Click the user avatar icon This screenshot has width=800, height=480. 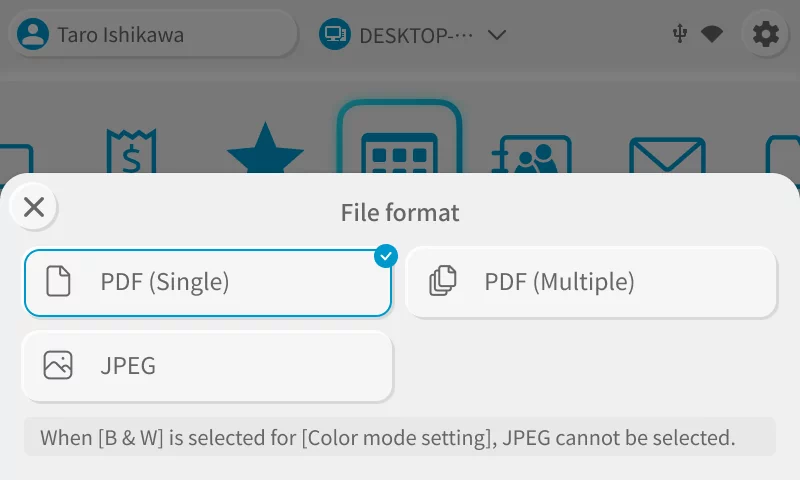click(x=33, y=35)
